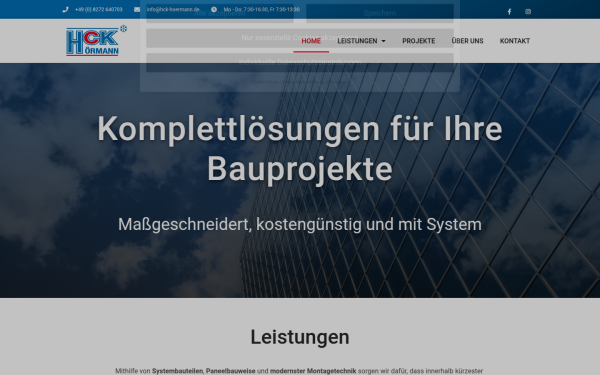
Task: Click the Speichern cookie button
Action: 380,13
